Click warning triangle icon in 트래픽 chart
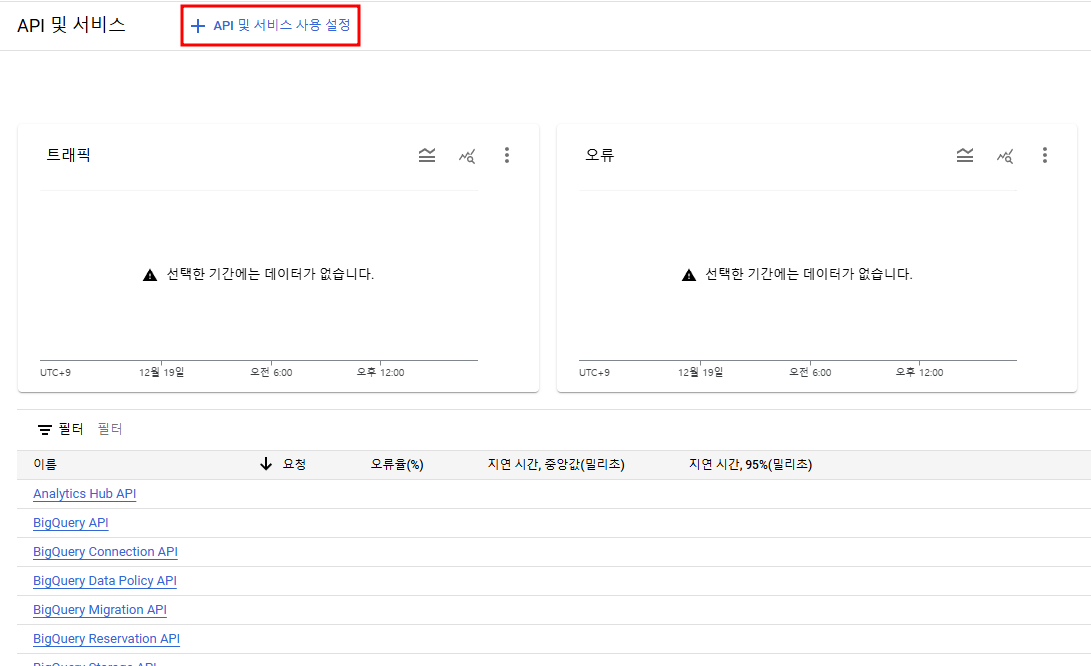 [150, 275]
